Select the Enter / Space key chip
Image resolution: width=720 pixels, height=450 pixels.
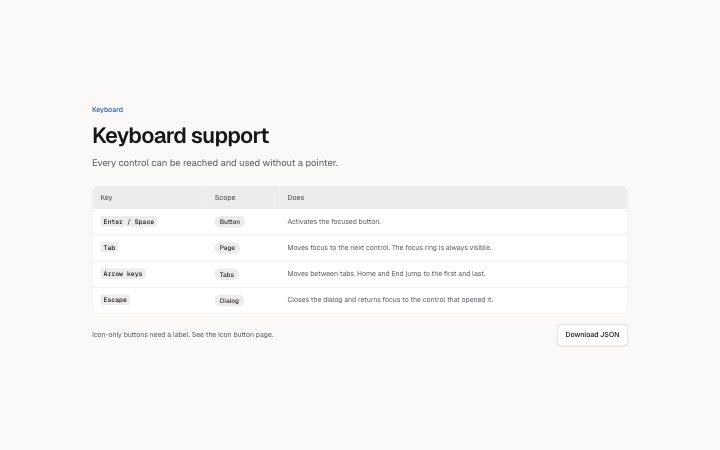coord(129,222)
